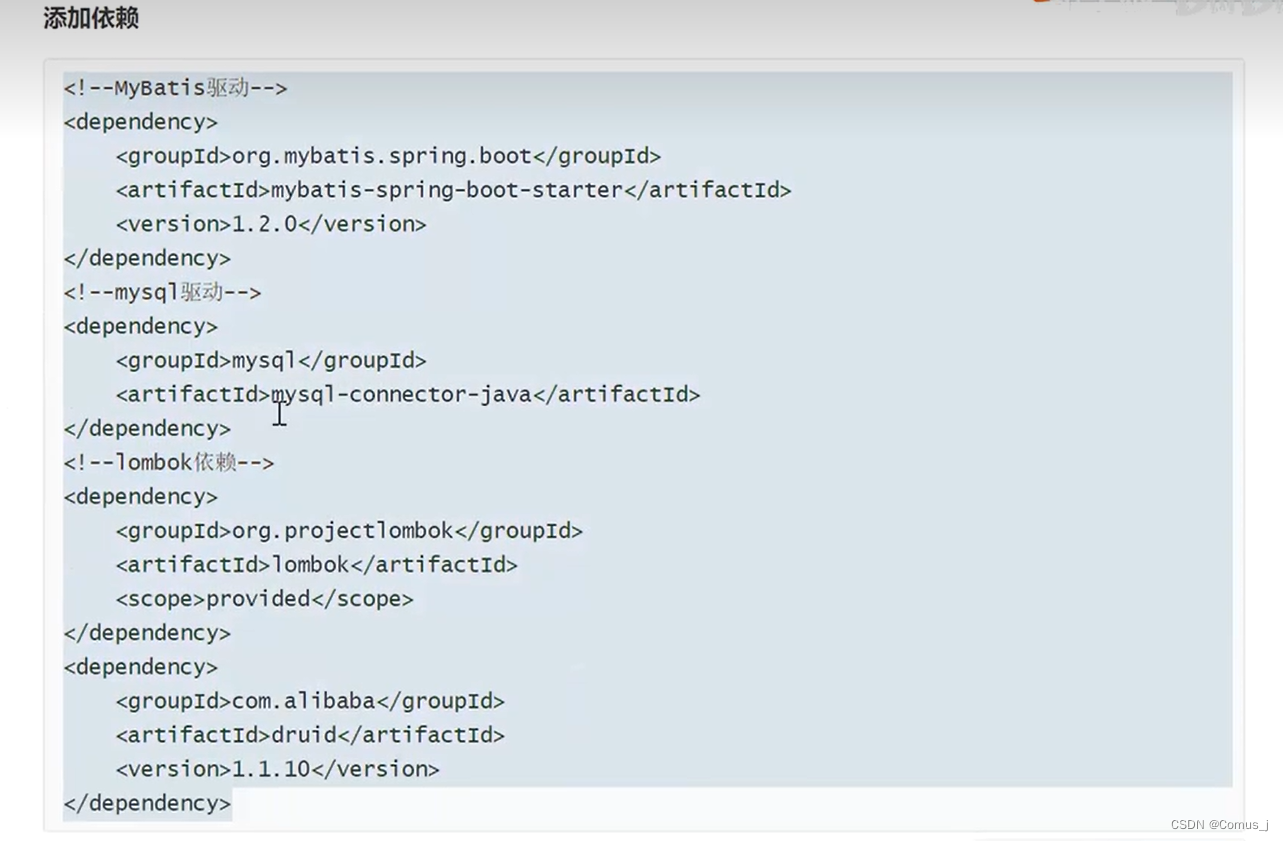This screenshot has height=841, width=1283.
Task: Click artifactId line mybatis-spring-boot-starter
Action: (453, 190)
